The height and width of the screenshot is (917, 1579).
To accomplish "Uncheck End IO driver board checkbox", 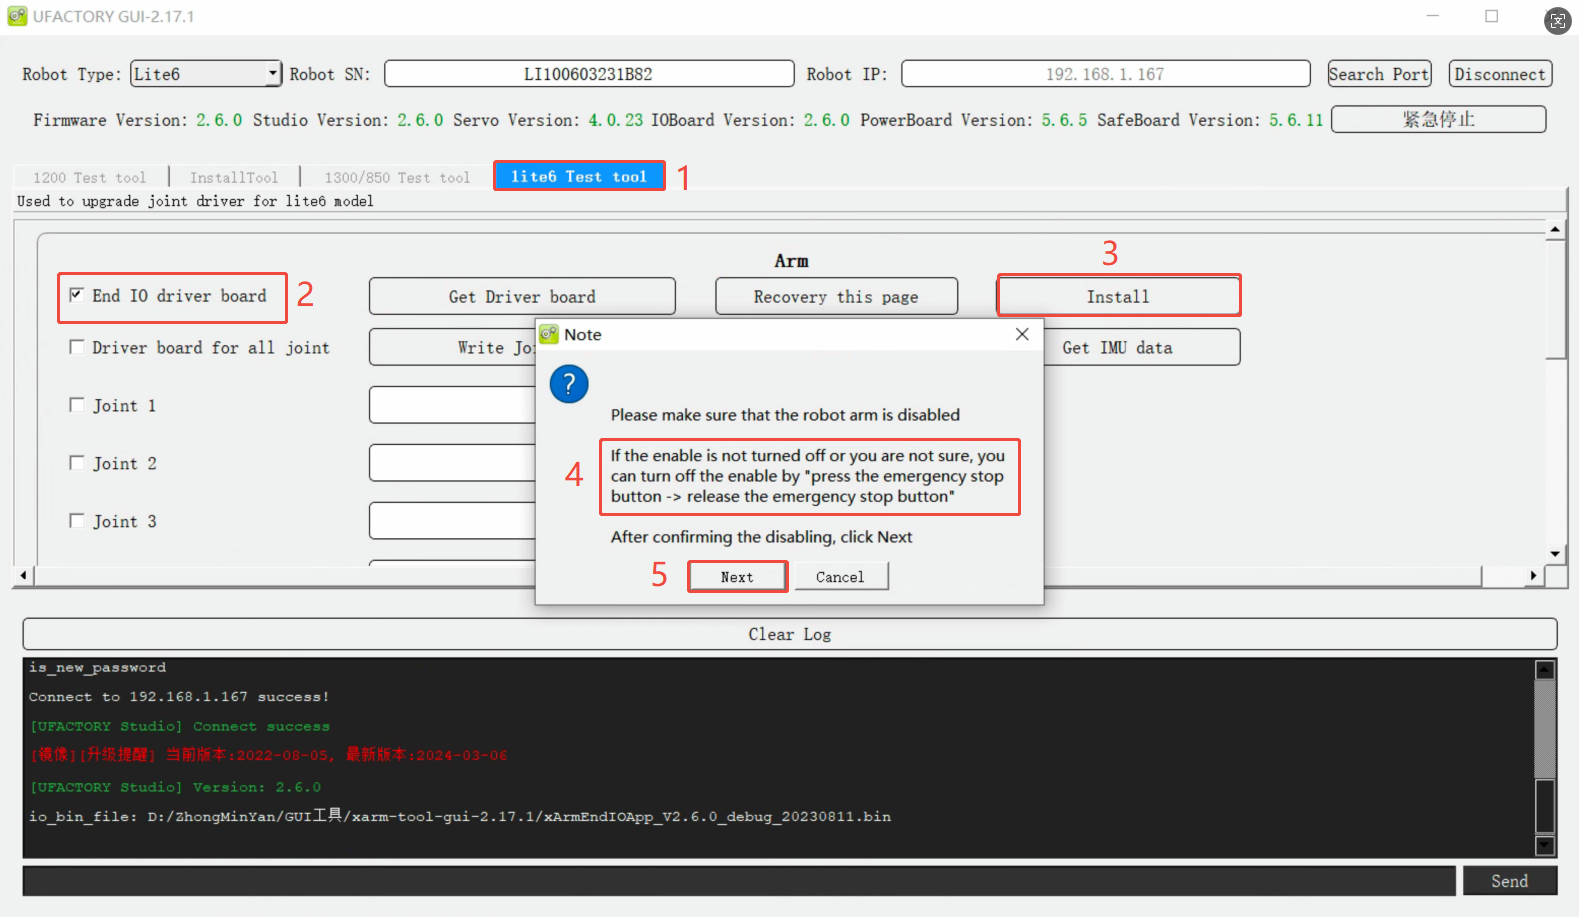I will (x=76, y=295).
